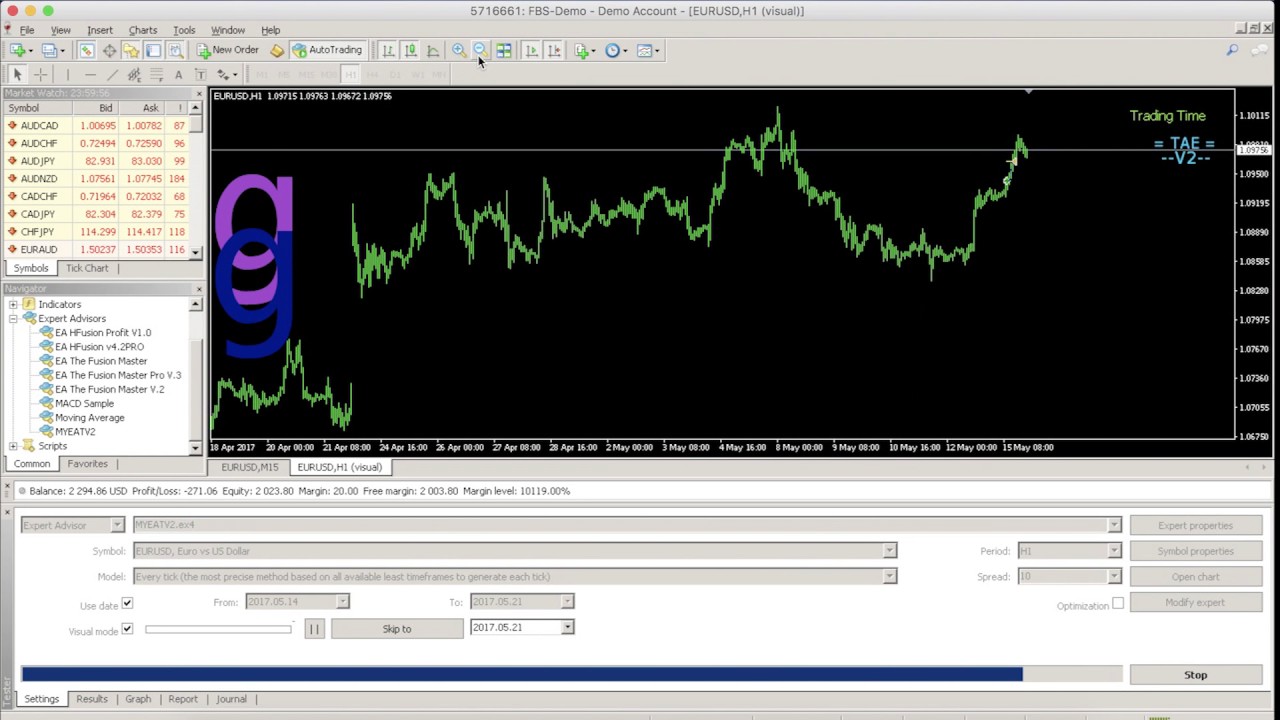Open the chart templates icon
This screenshot has height=720, width=1280.
(x=647, y=50)
